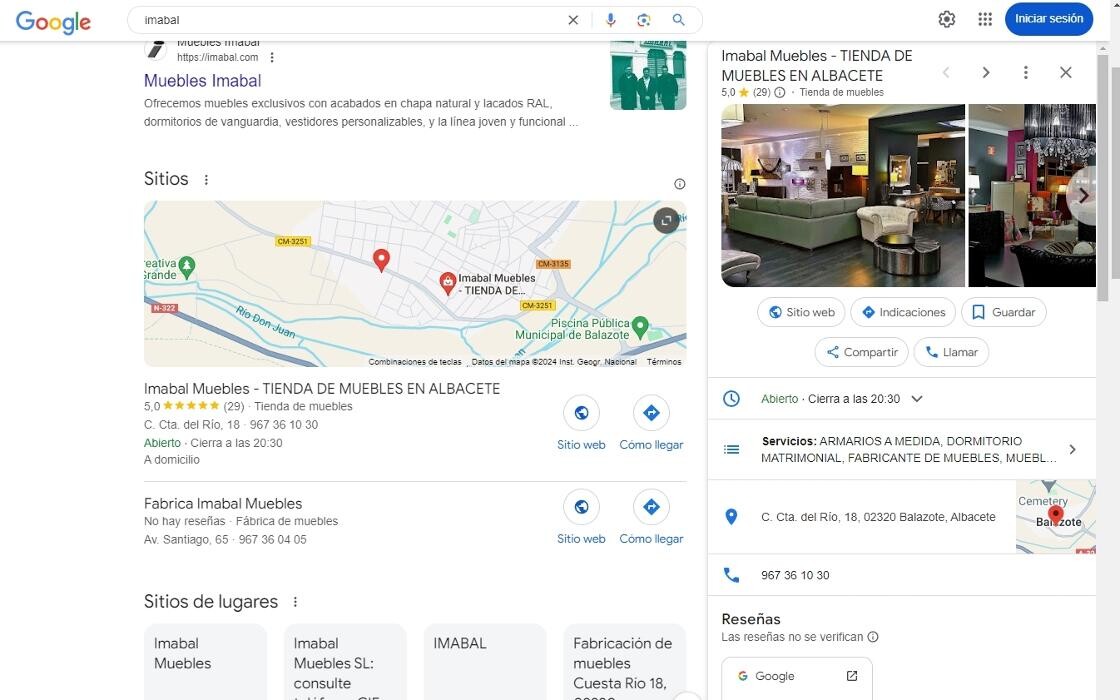Click Compartir to share the business
This screenshot has width=1120, height=700.
[860, 352]
